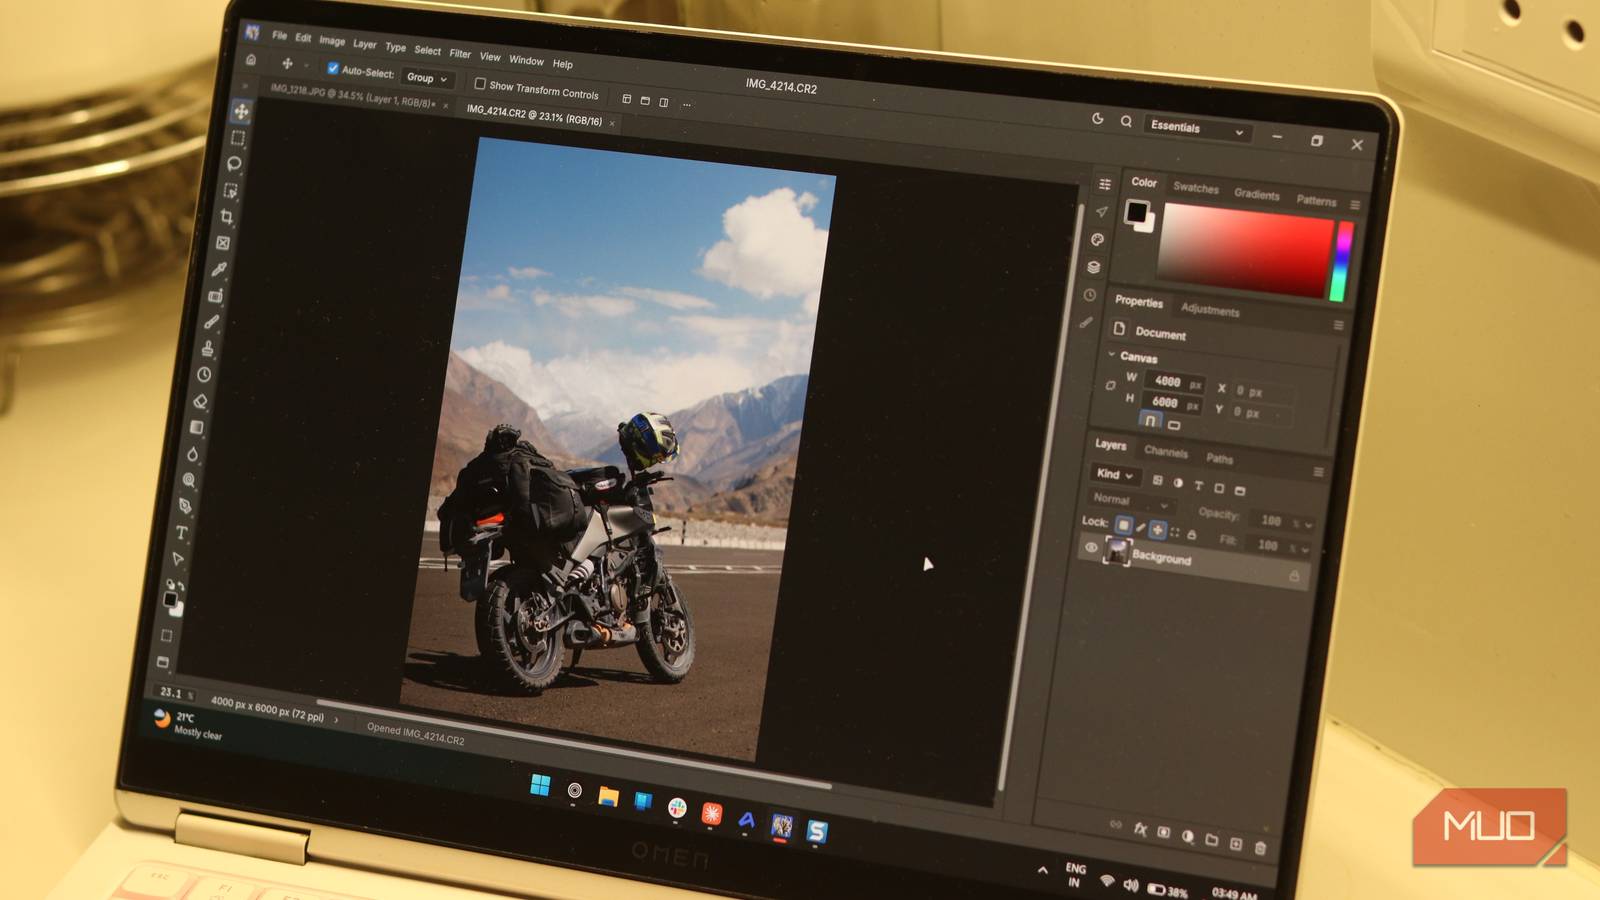Click the hue spectrum slider
This screenshot has width=1600, height=900.
[x=1341, y=262]
